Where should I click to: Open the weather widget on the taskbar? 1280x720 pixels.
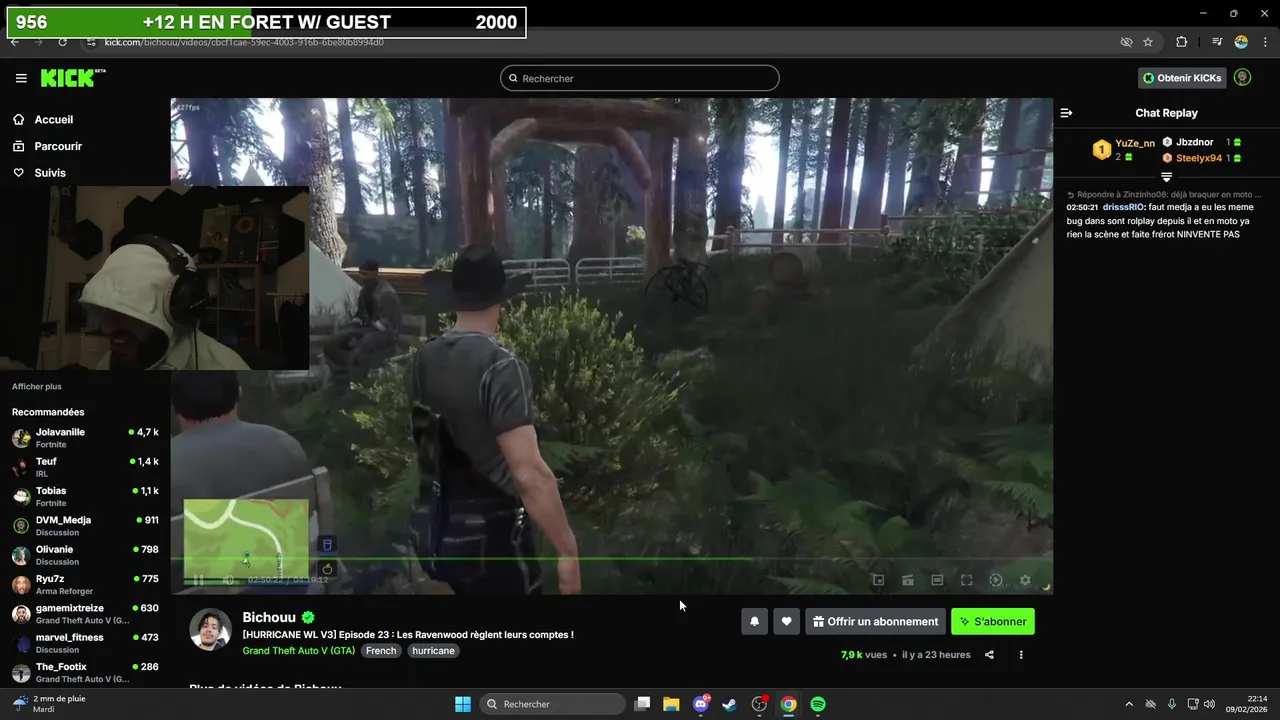pyautogui.click(x=48, y=704)
